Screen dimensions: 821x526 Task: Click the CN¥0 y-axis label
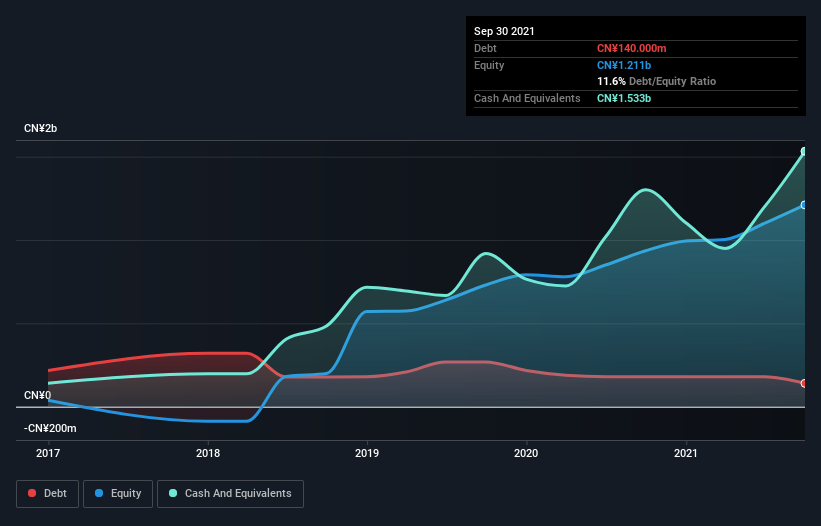click(38, 395)
